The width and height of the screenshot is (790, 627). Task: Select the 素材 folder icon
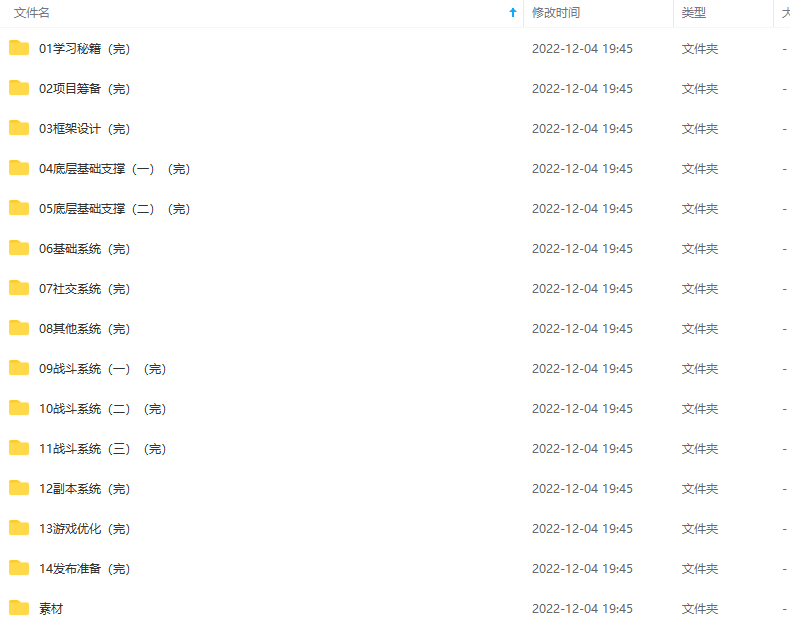[19, 608]
